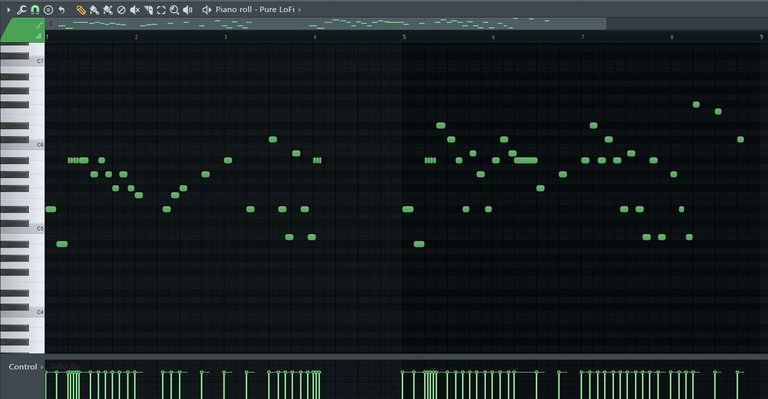Select the Draw pencil tool
Viewport: 768px width, 399px height.
[x=81, y=9]
